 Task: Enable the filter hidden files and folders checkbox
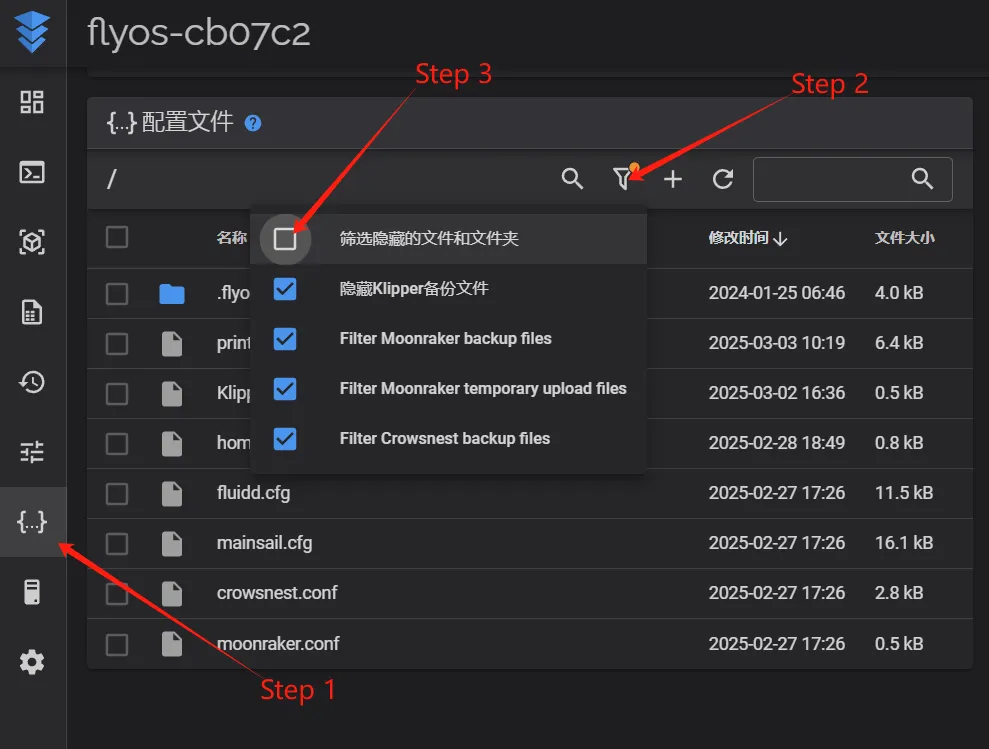tap(285, 239)
